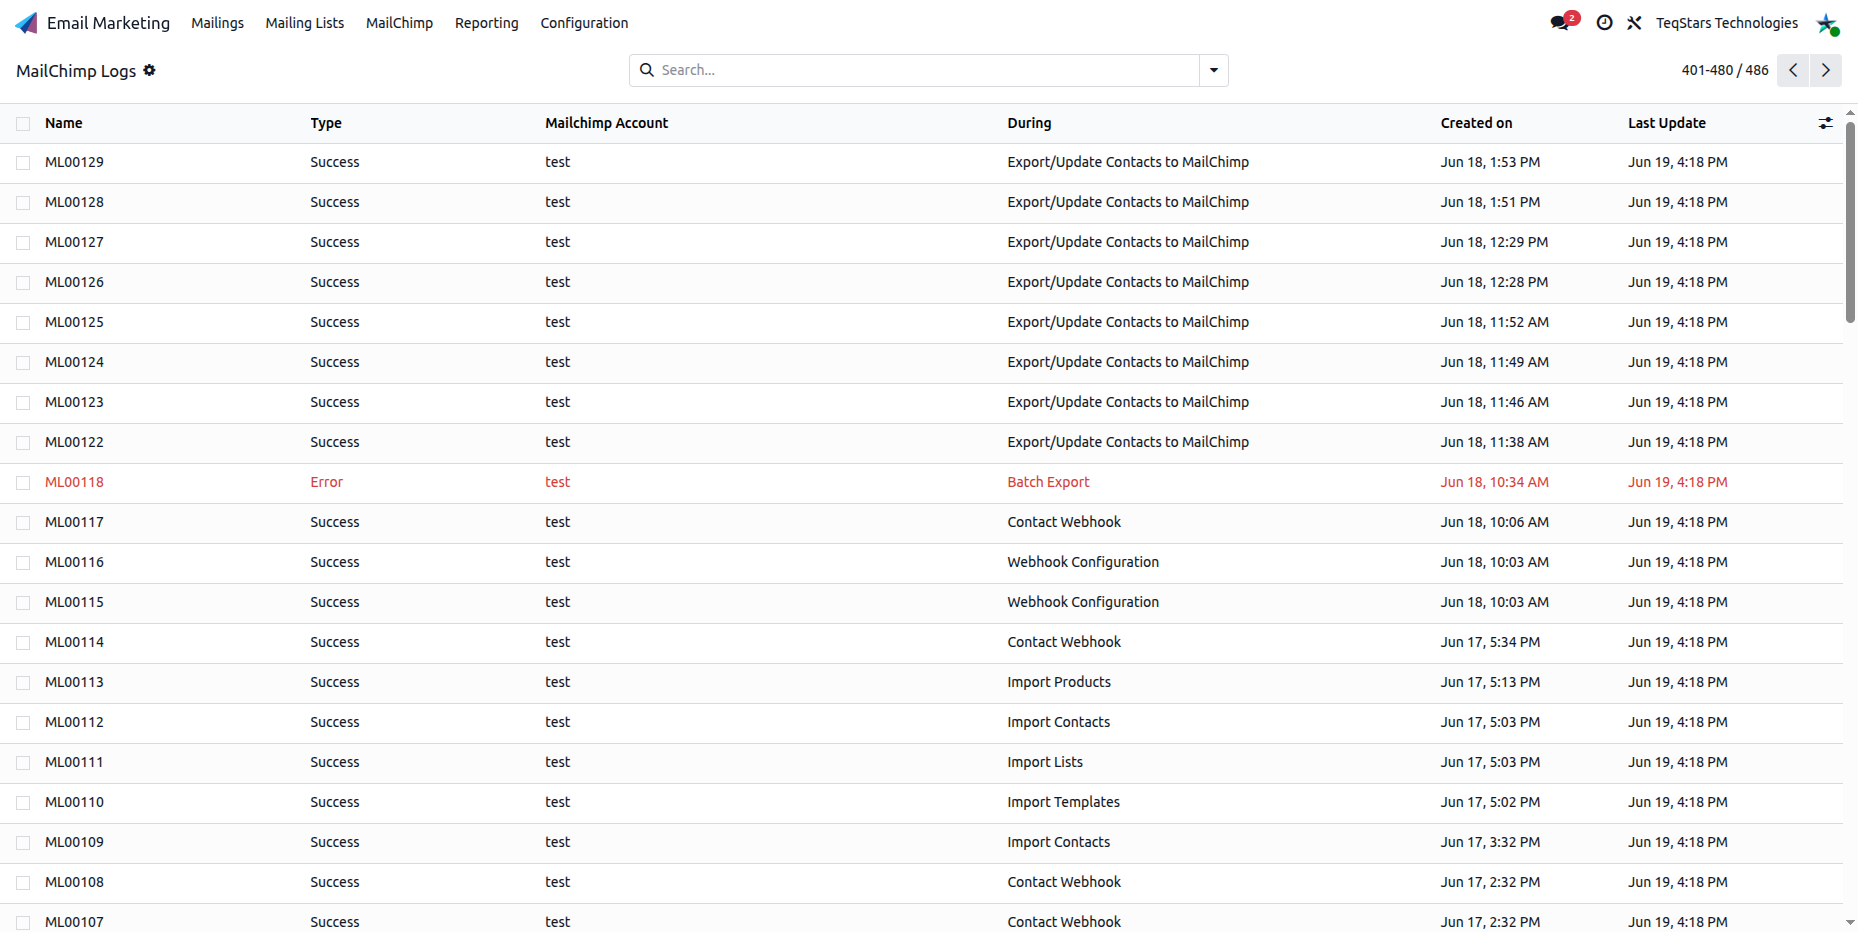
Task: Open the TeqStars Technologies company switcher
Action: (1727, 23)
